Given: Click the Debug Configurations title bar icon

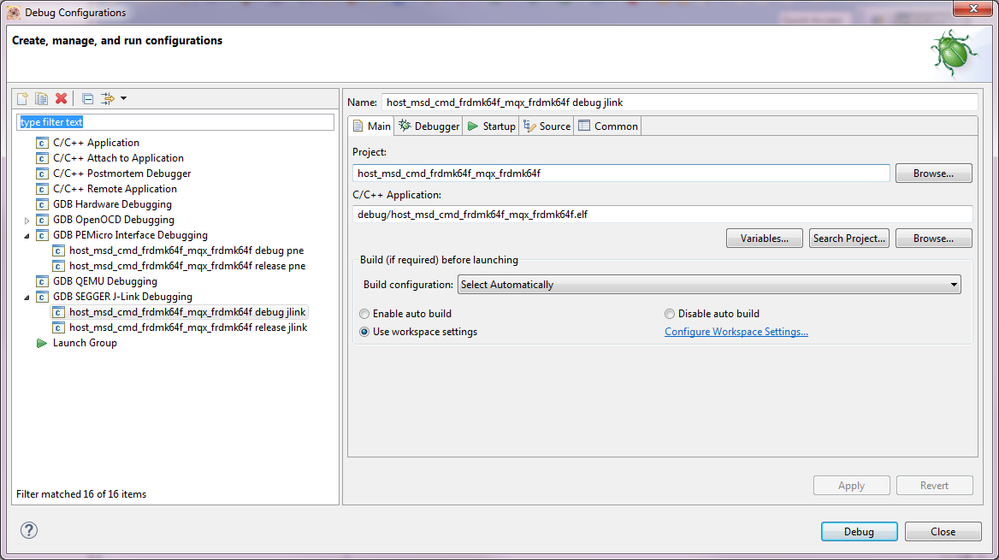Looking at the screenshot, I should (14, 12).
